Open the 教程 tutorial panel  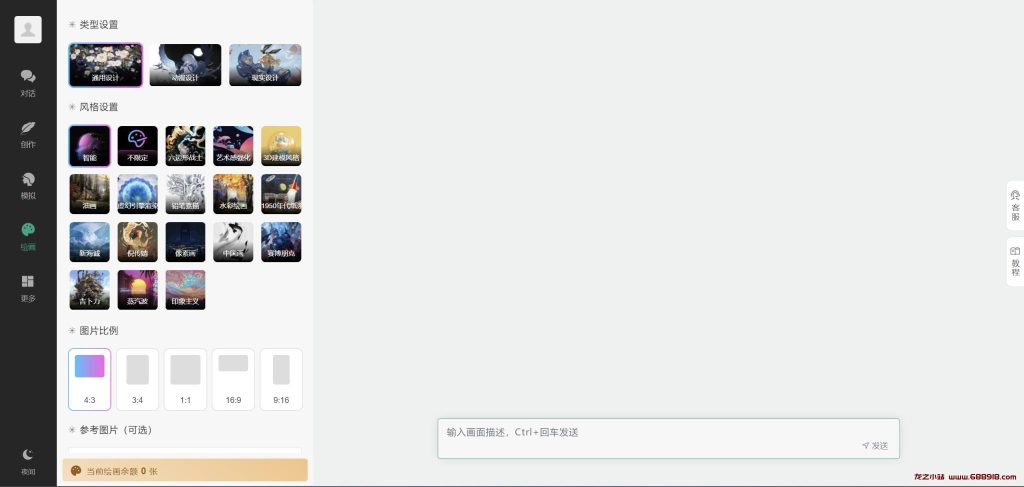coord(1015,261)
